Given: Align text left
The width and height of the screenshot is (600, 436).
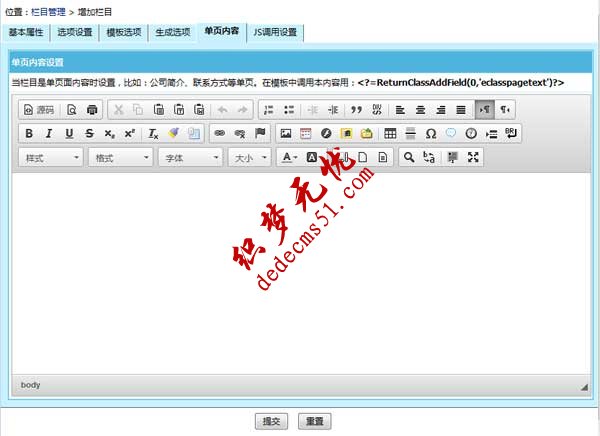Looking at the screenshot, I should pos(400,110).
